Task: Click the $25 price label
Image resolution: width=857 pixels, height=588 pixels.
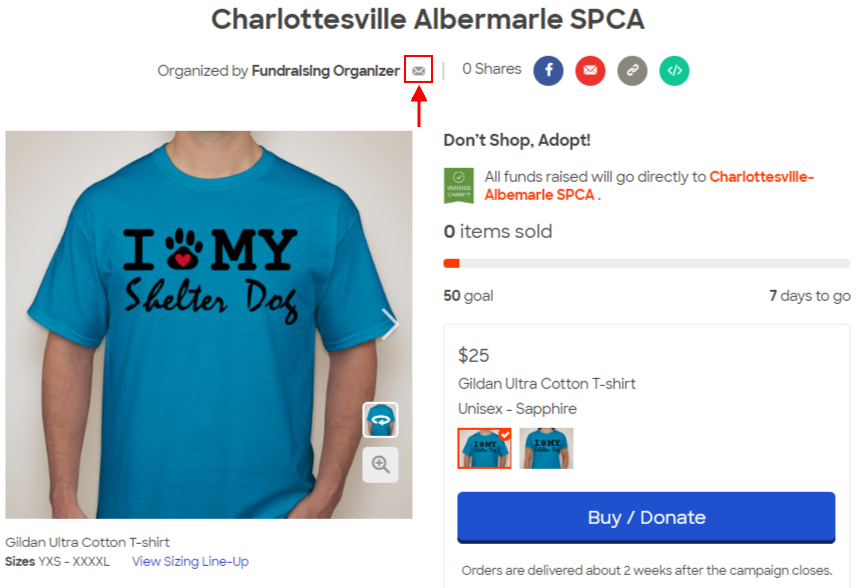Action: point(473,356)
